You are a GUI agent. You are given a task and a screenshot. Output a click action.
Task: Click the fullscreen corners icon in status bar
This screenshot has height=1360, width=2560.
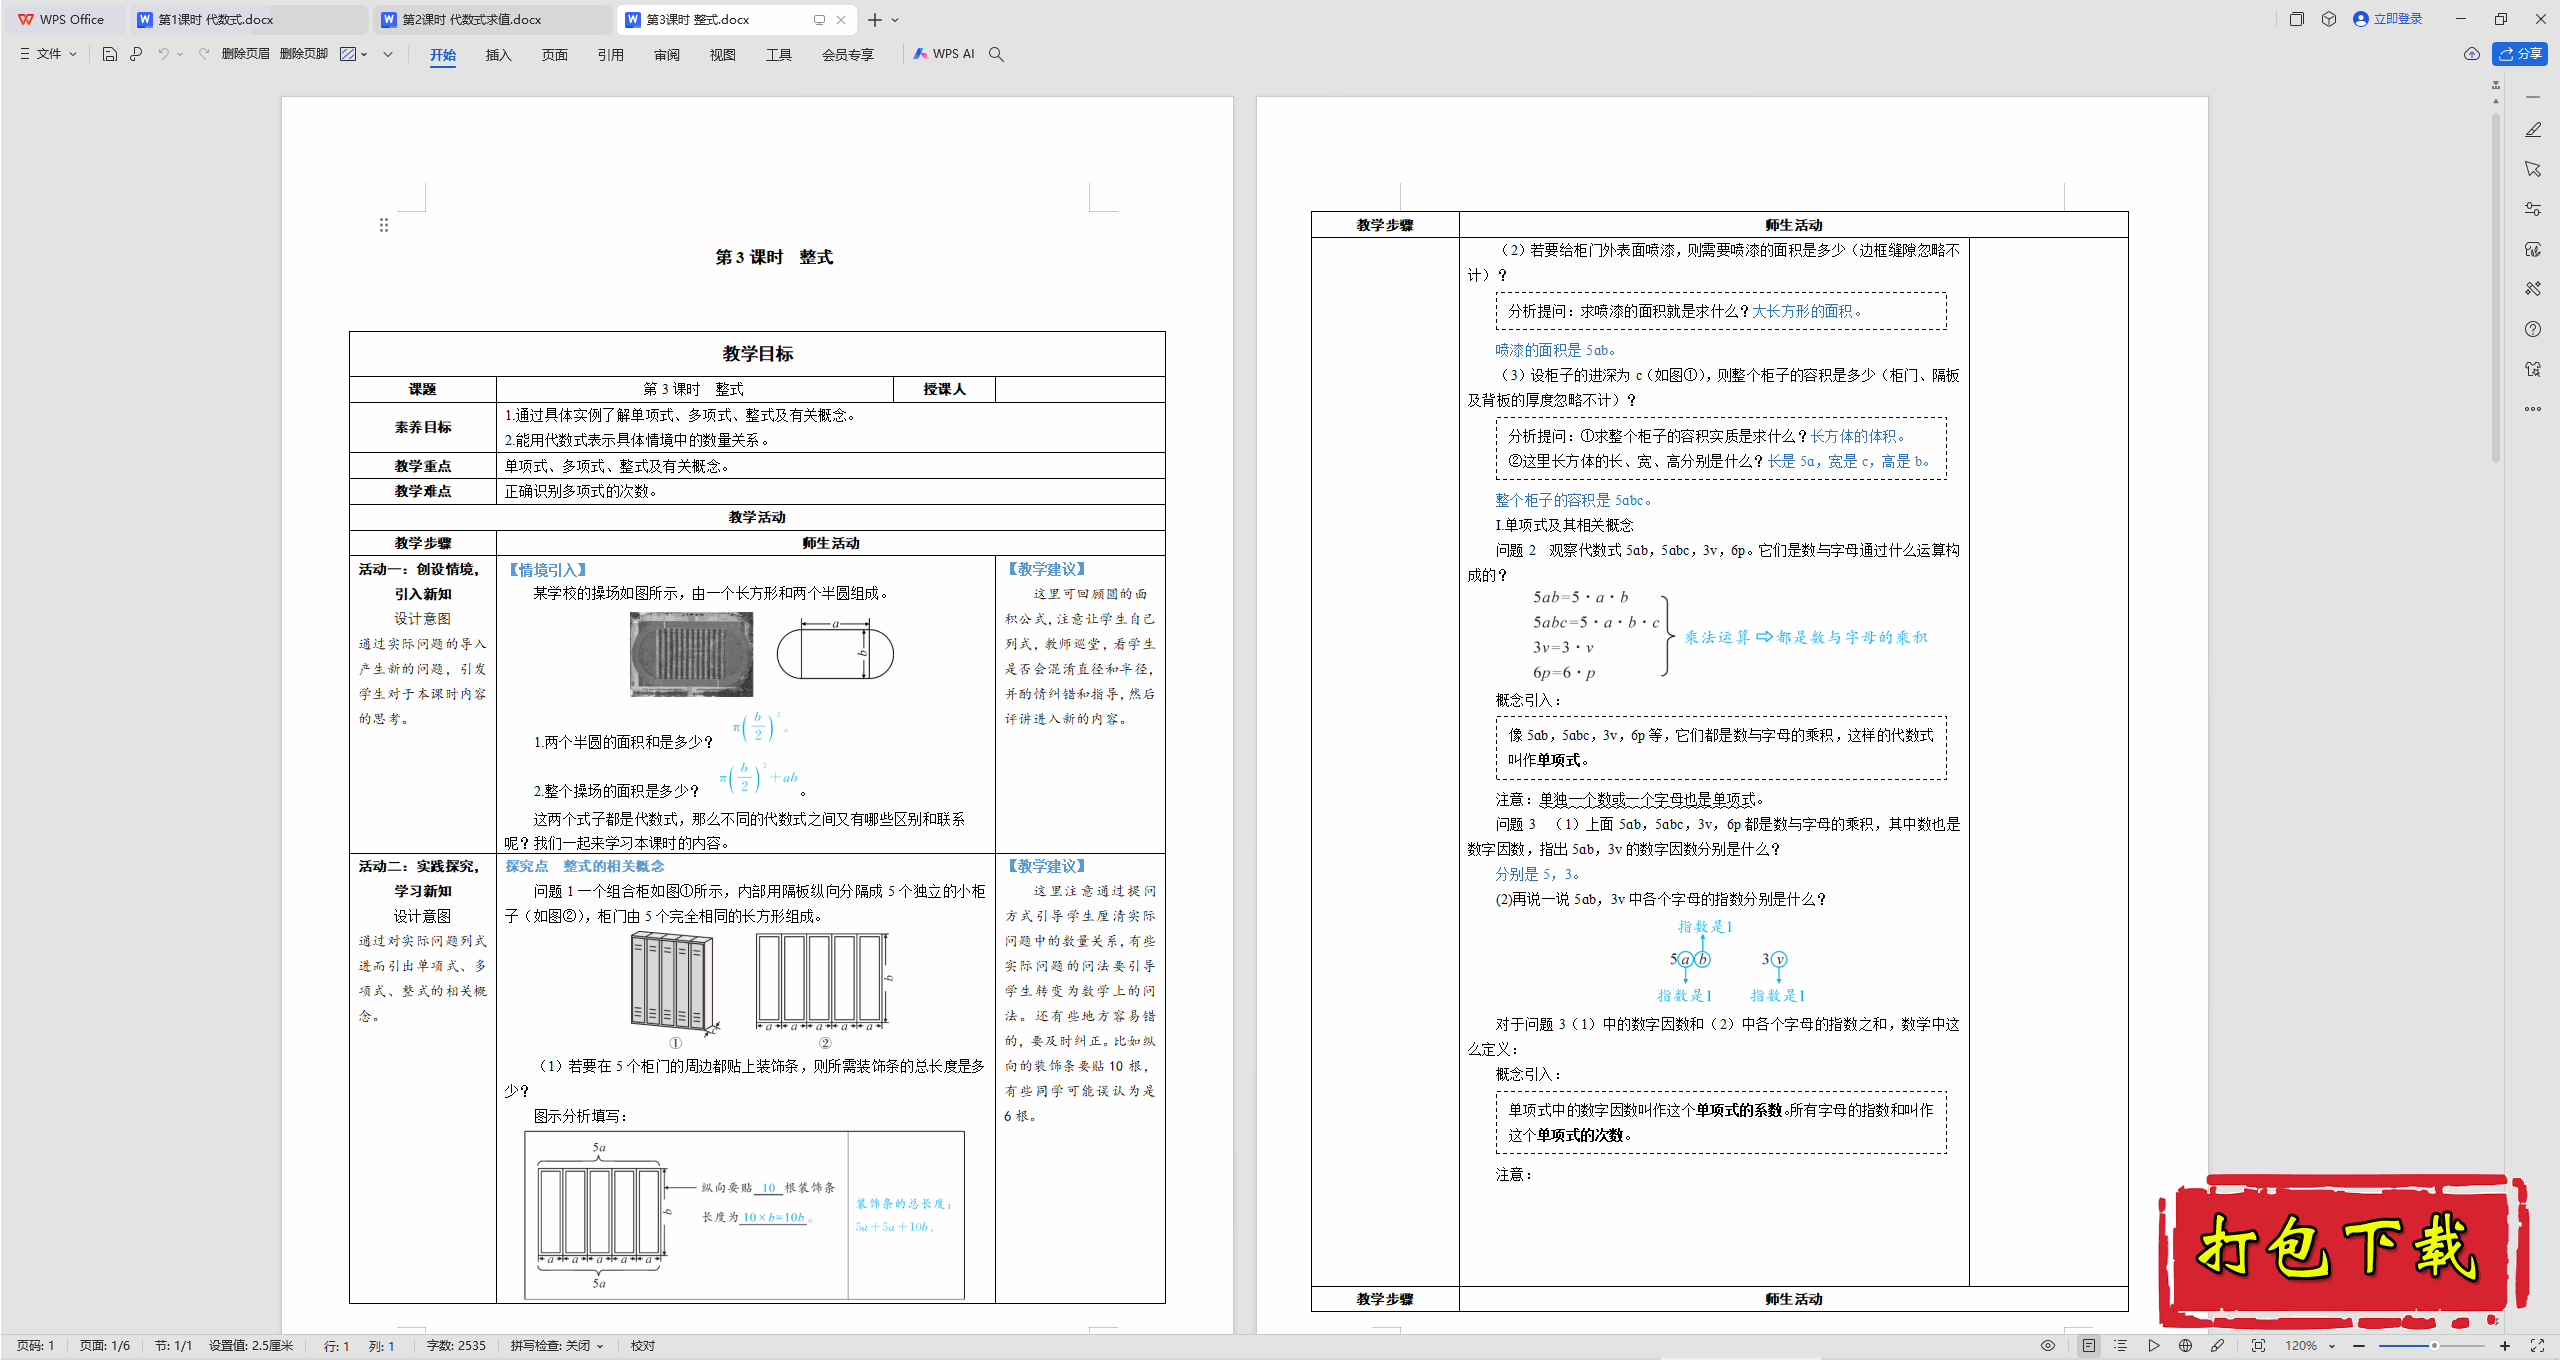2537,1346
